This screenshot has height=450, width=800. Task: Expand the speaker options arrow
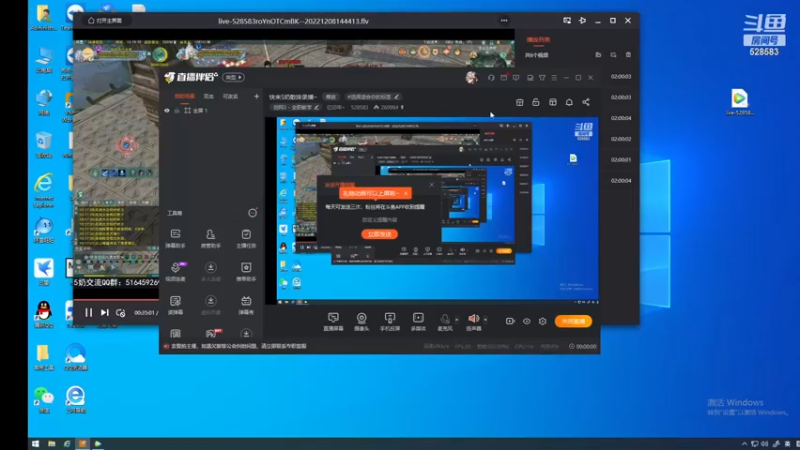[x=485, y=320]
